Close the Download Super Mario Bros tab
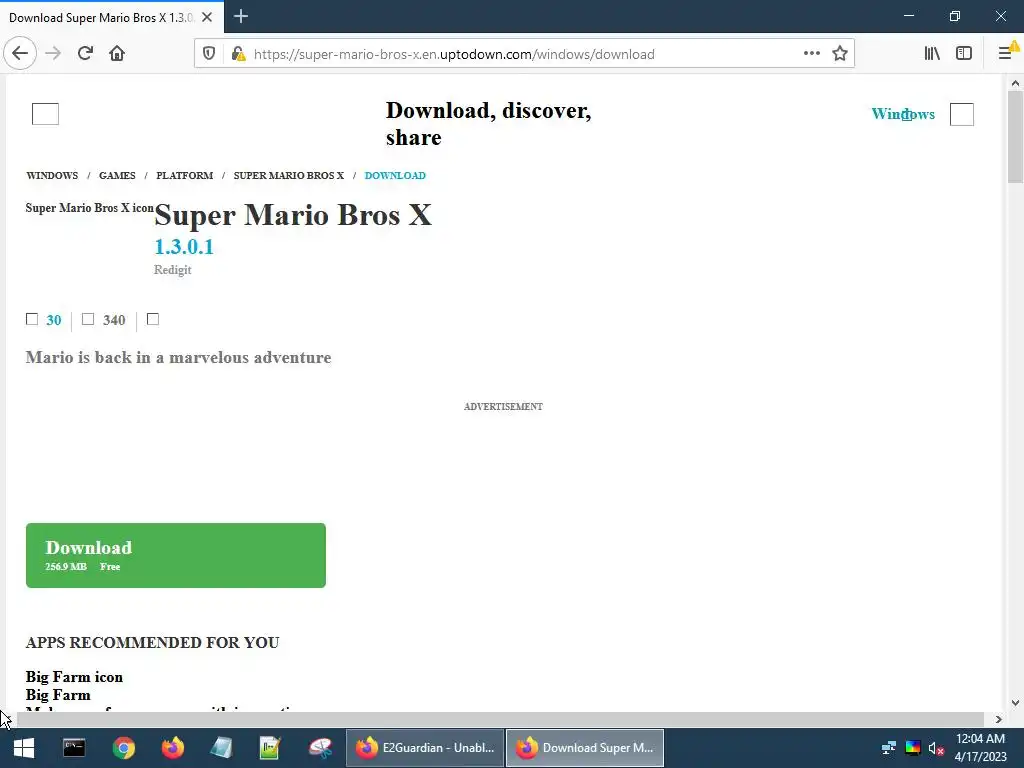 (x=207, y=17)
